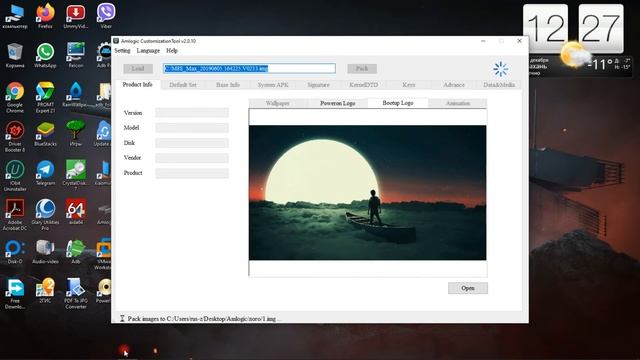Click the Load button
The width and height of the screenshot is (640, 360).
[x=138, y=69]
